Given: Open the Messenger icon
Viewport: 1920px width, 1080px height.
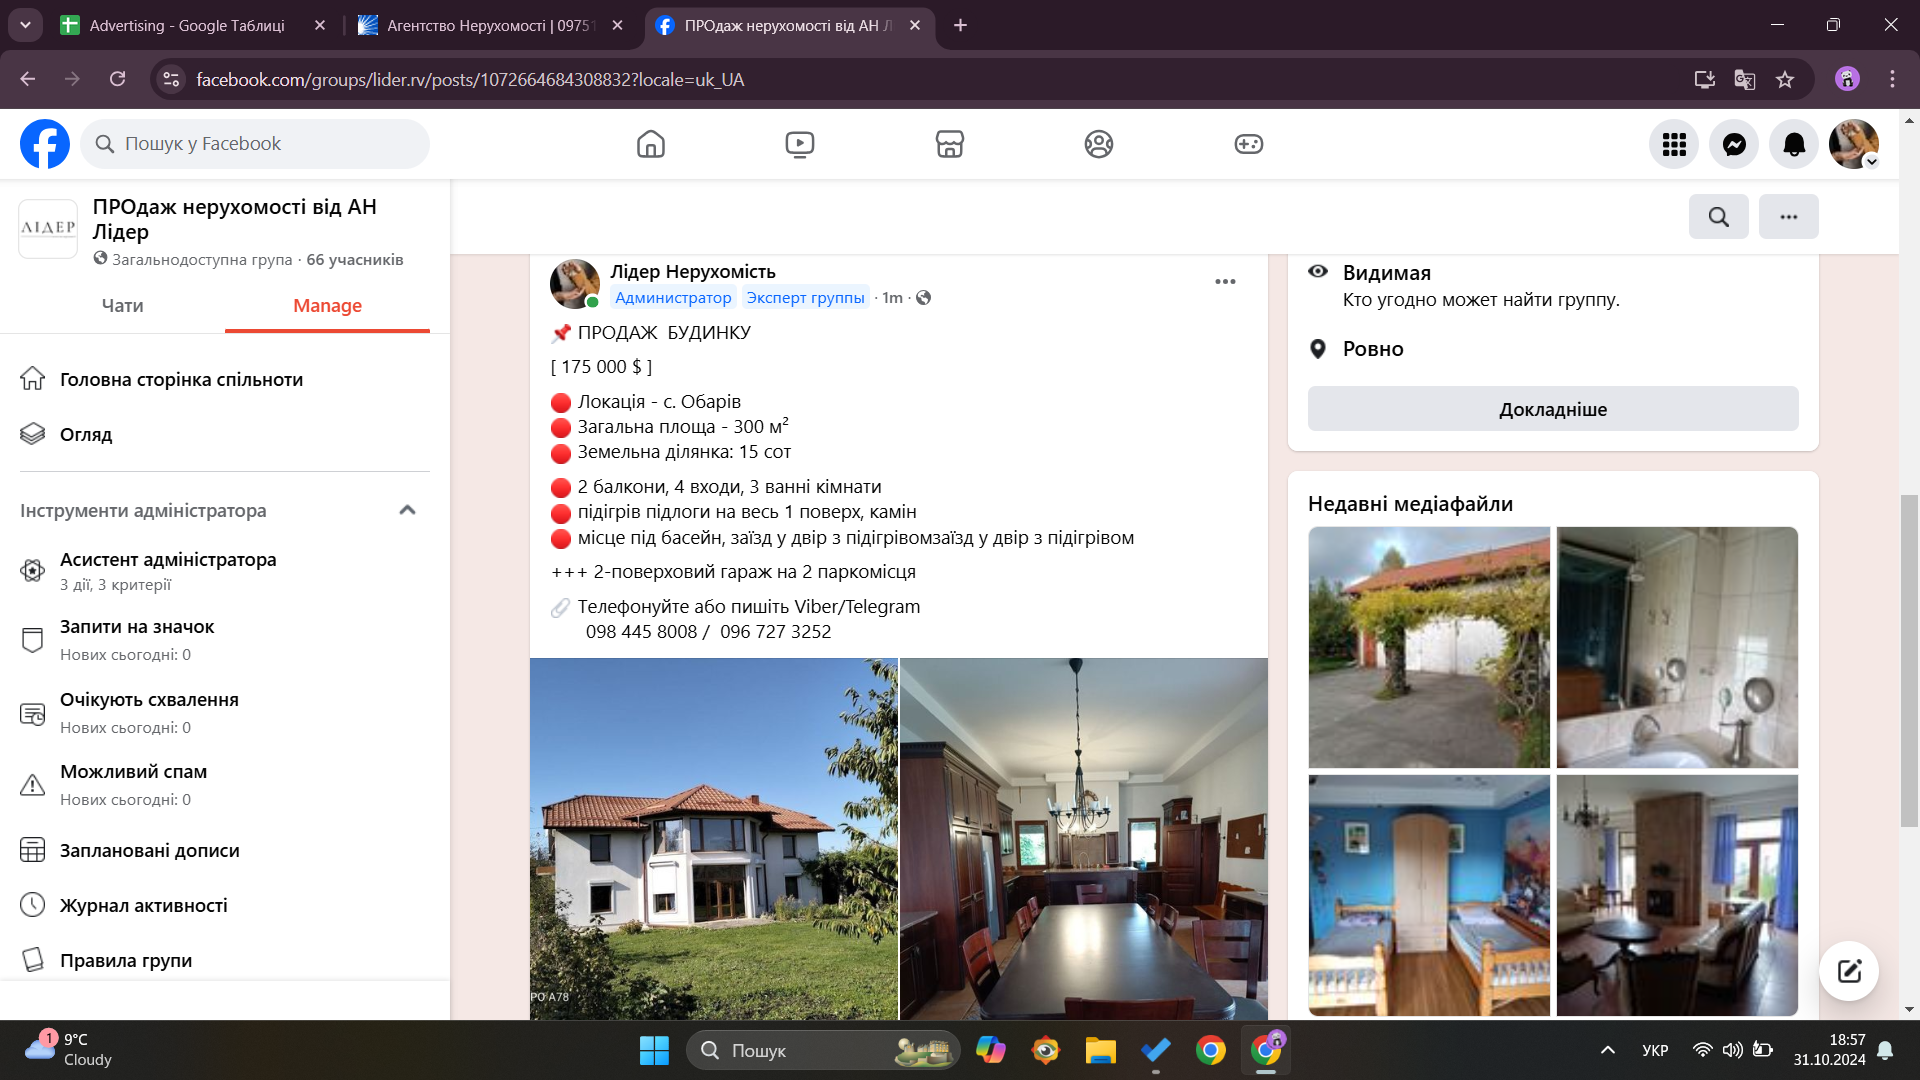Looking at the screenshot, I should [1734, 144].
